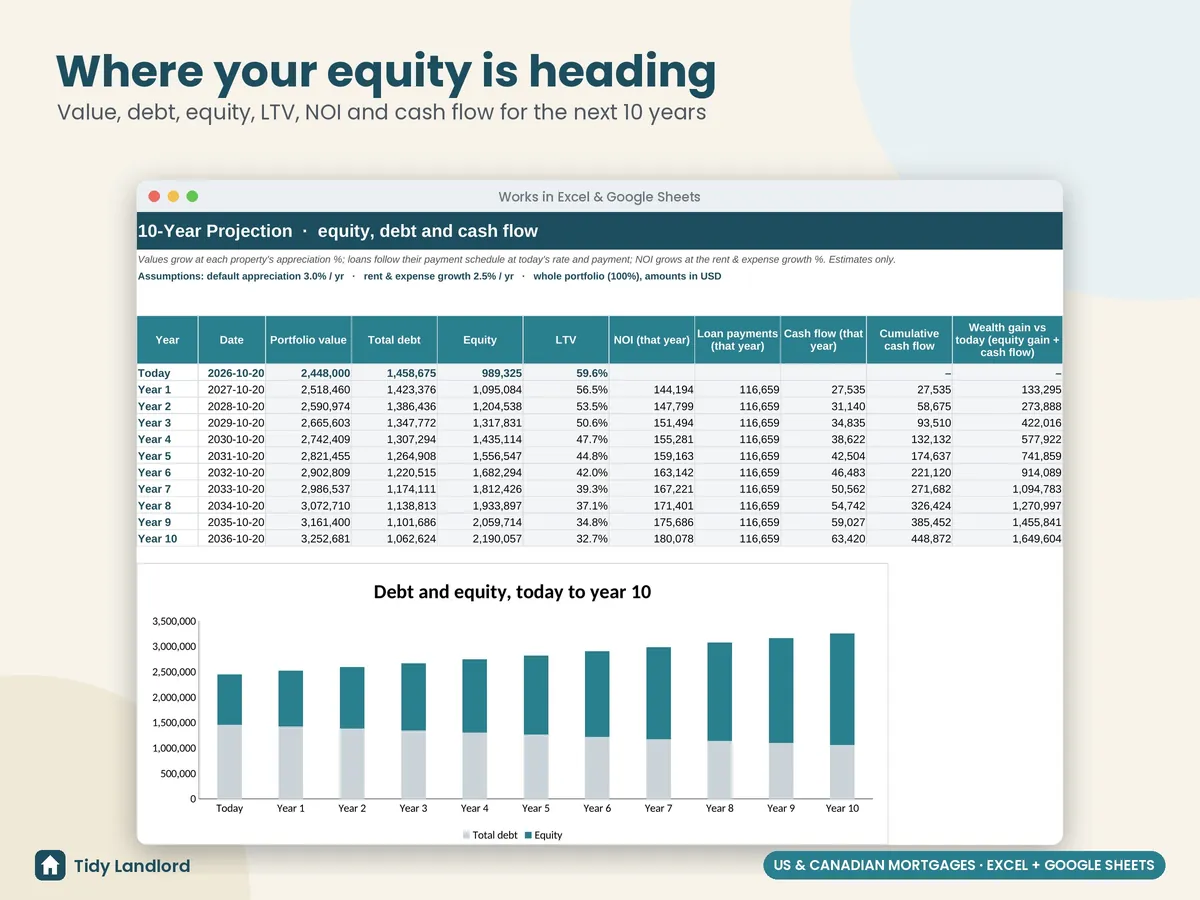
Task: Click the Total debt legend swatch
Action: click(x=466, y=835)
